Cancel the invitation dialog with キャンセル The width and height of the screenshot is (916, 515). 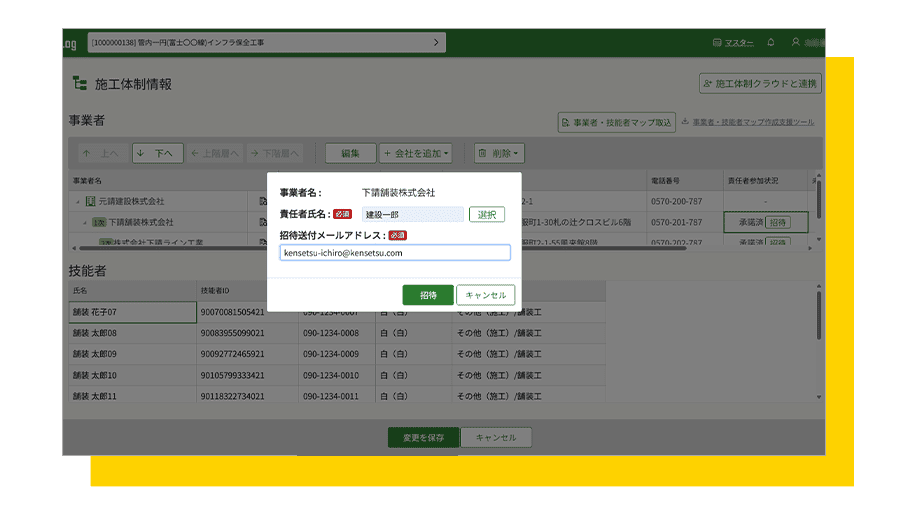click(486, 295)
